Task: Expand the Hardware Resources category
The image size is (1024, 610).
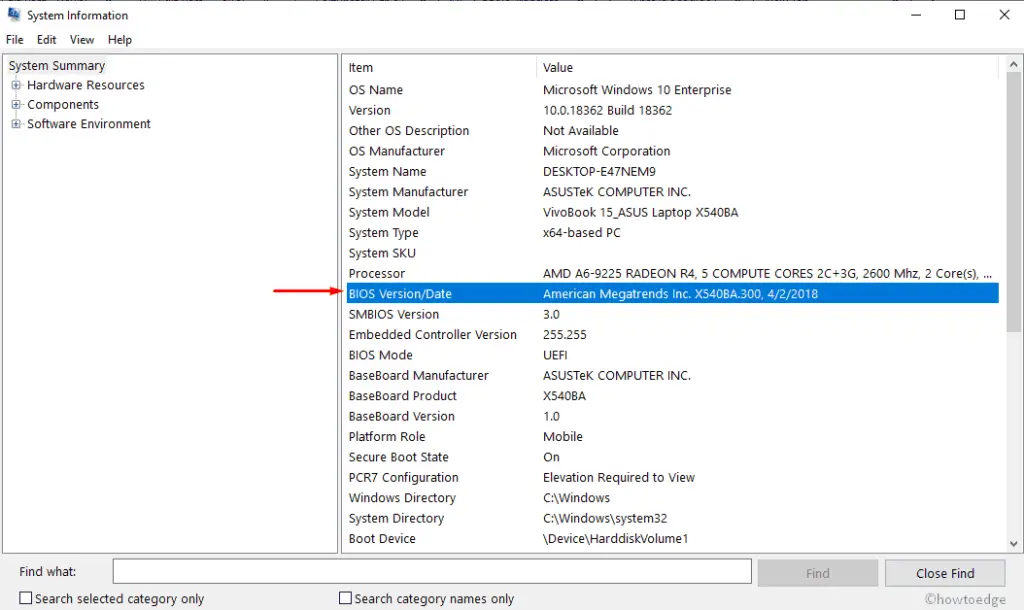Action: point(15,85)
